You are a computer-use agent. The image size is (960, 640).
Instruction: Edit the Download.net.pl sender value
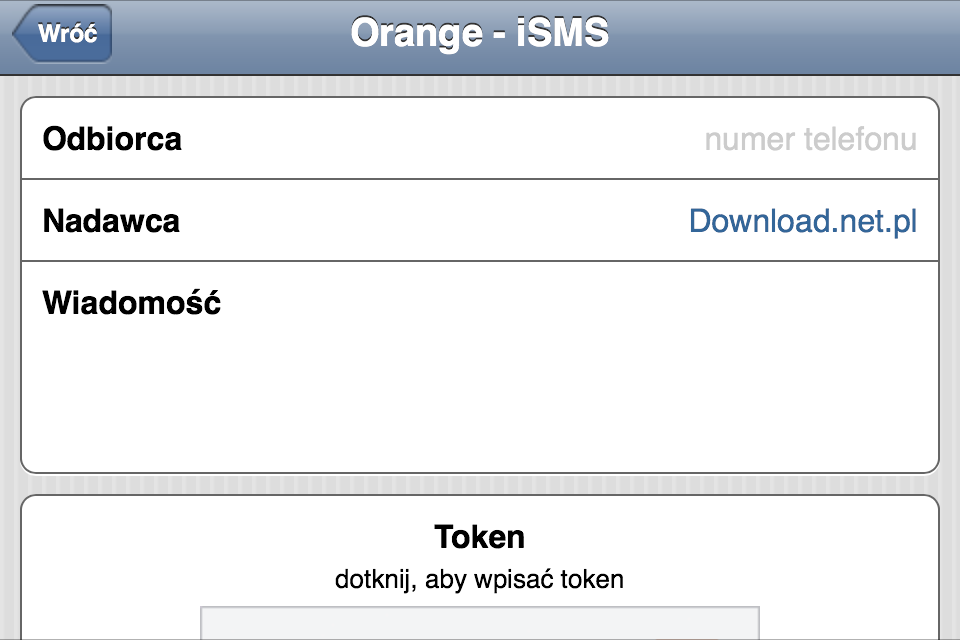coord(803,221)
